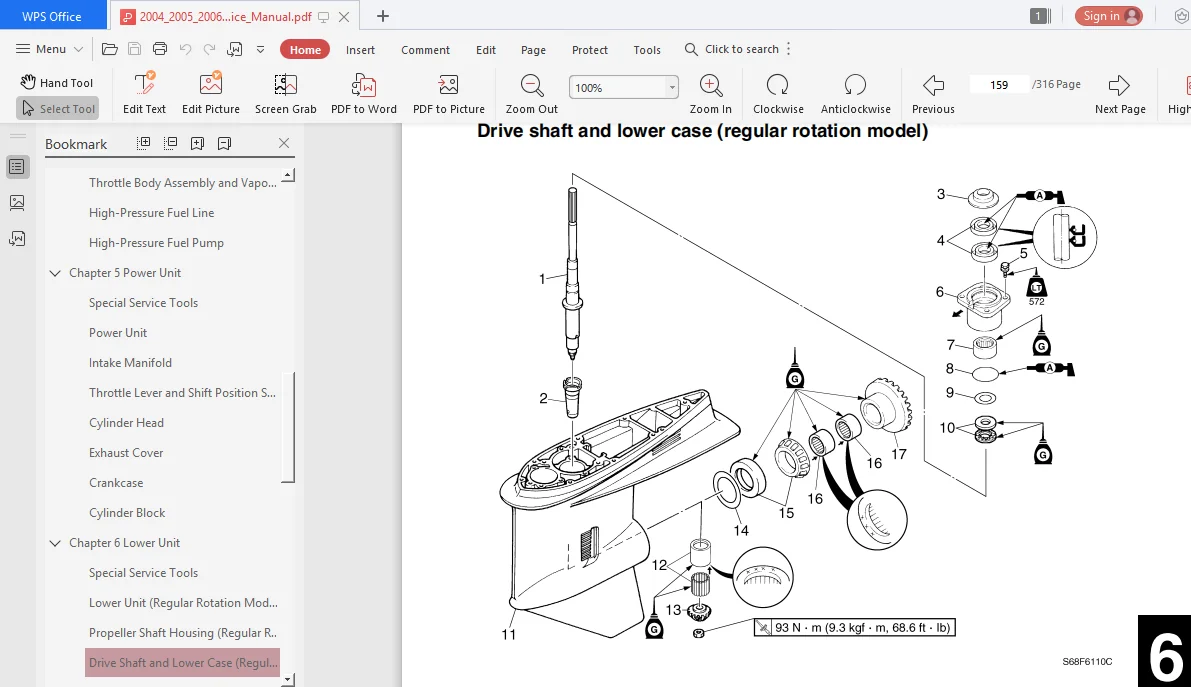Open the Page ribbon tab
The height and width of the screenshot is (687, 1191).
[533, 50]
